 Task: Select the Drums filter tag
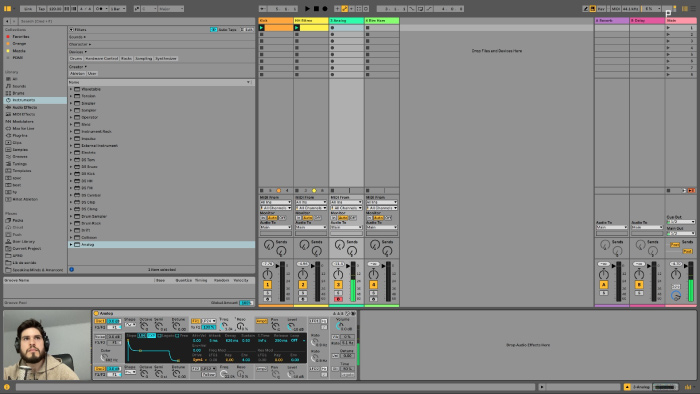tap(76, 58)
